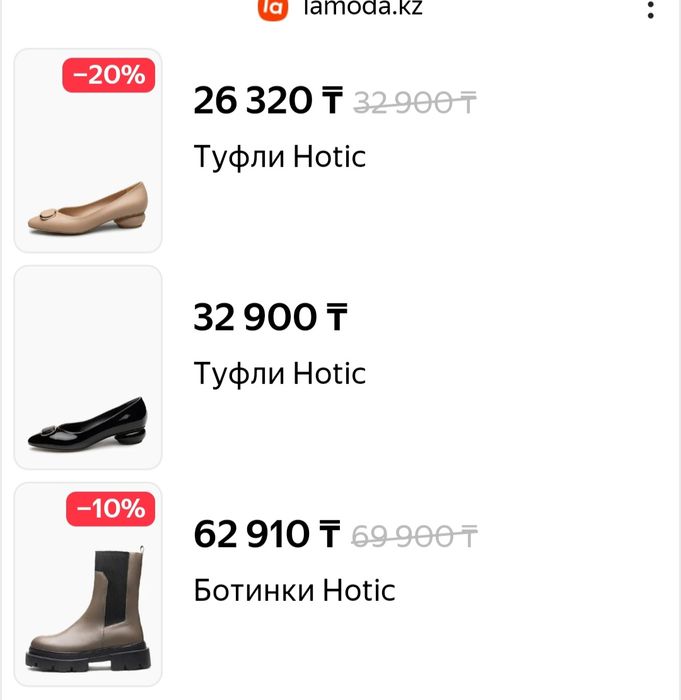Click the crossed-out 32 900 ₸ old price
Screen dimensions: 681x700
coord(416,101)
